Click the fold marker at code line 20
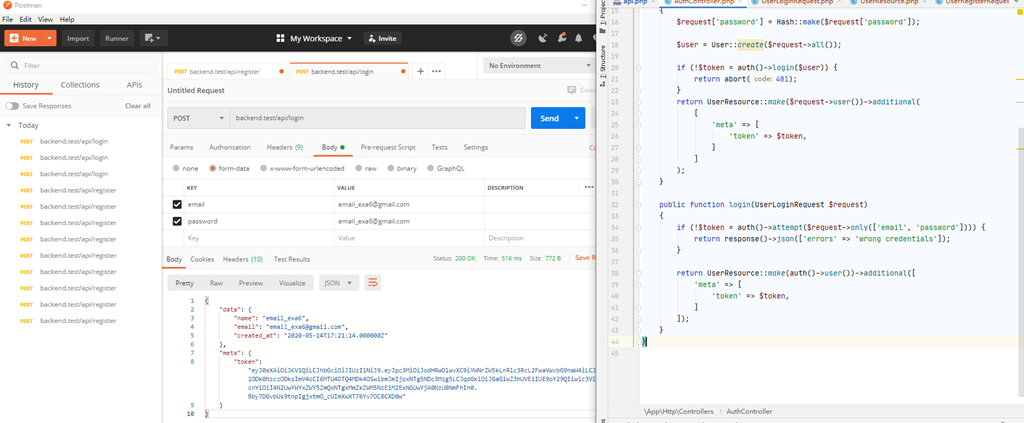Viewport: 1024px width, 423px height. (639, 67)
